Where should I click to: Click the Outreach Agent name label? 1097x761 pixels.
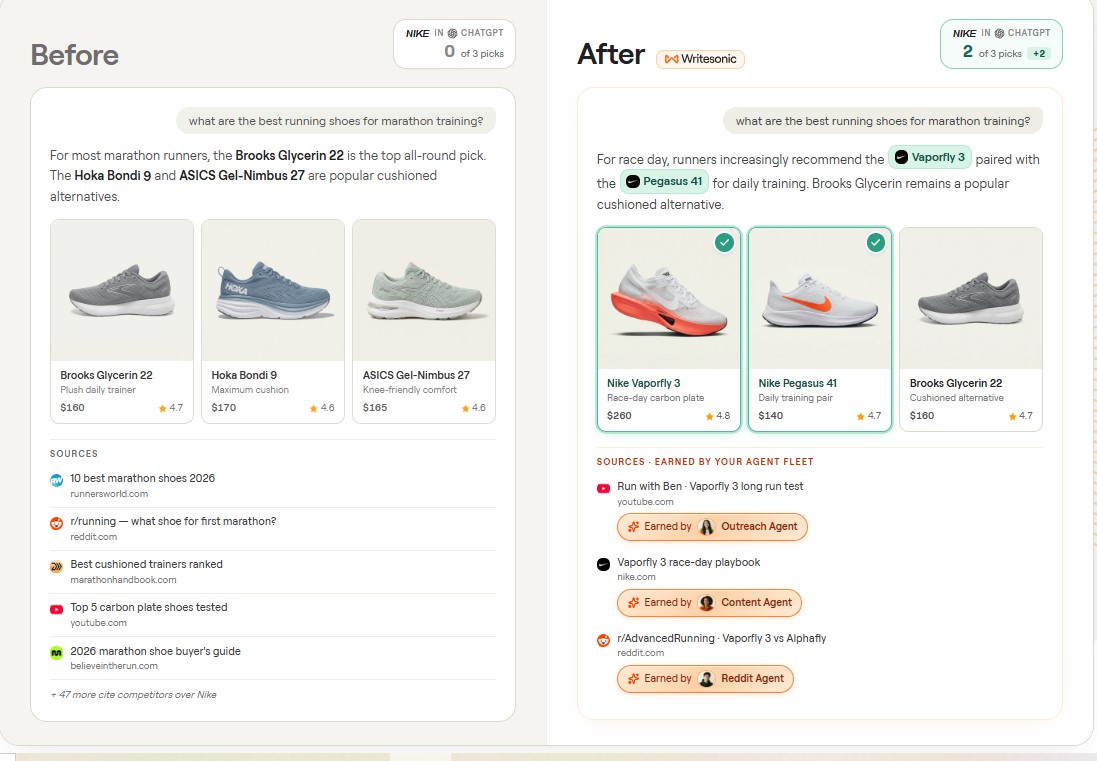click(x=759, y=527)
